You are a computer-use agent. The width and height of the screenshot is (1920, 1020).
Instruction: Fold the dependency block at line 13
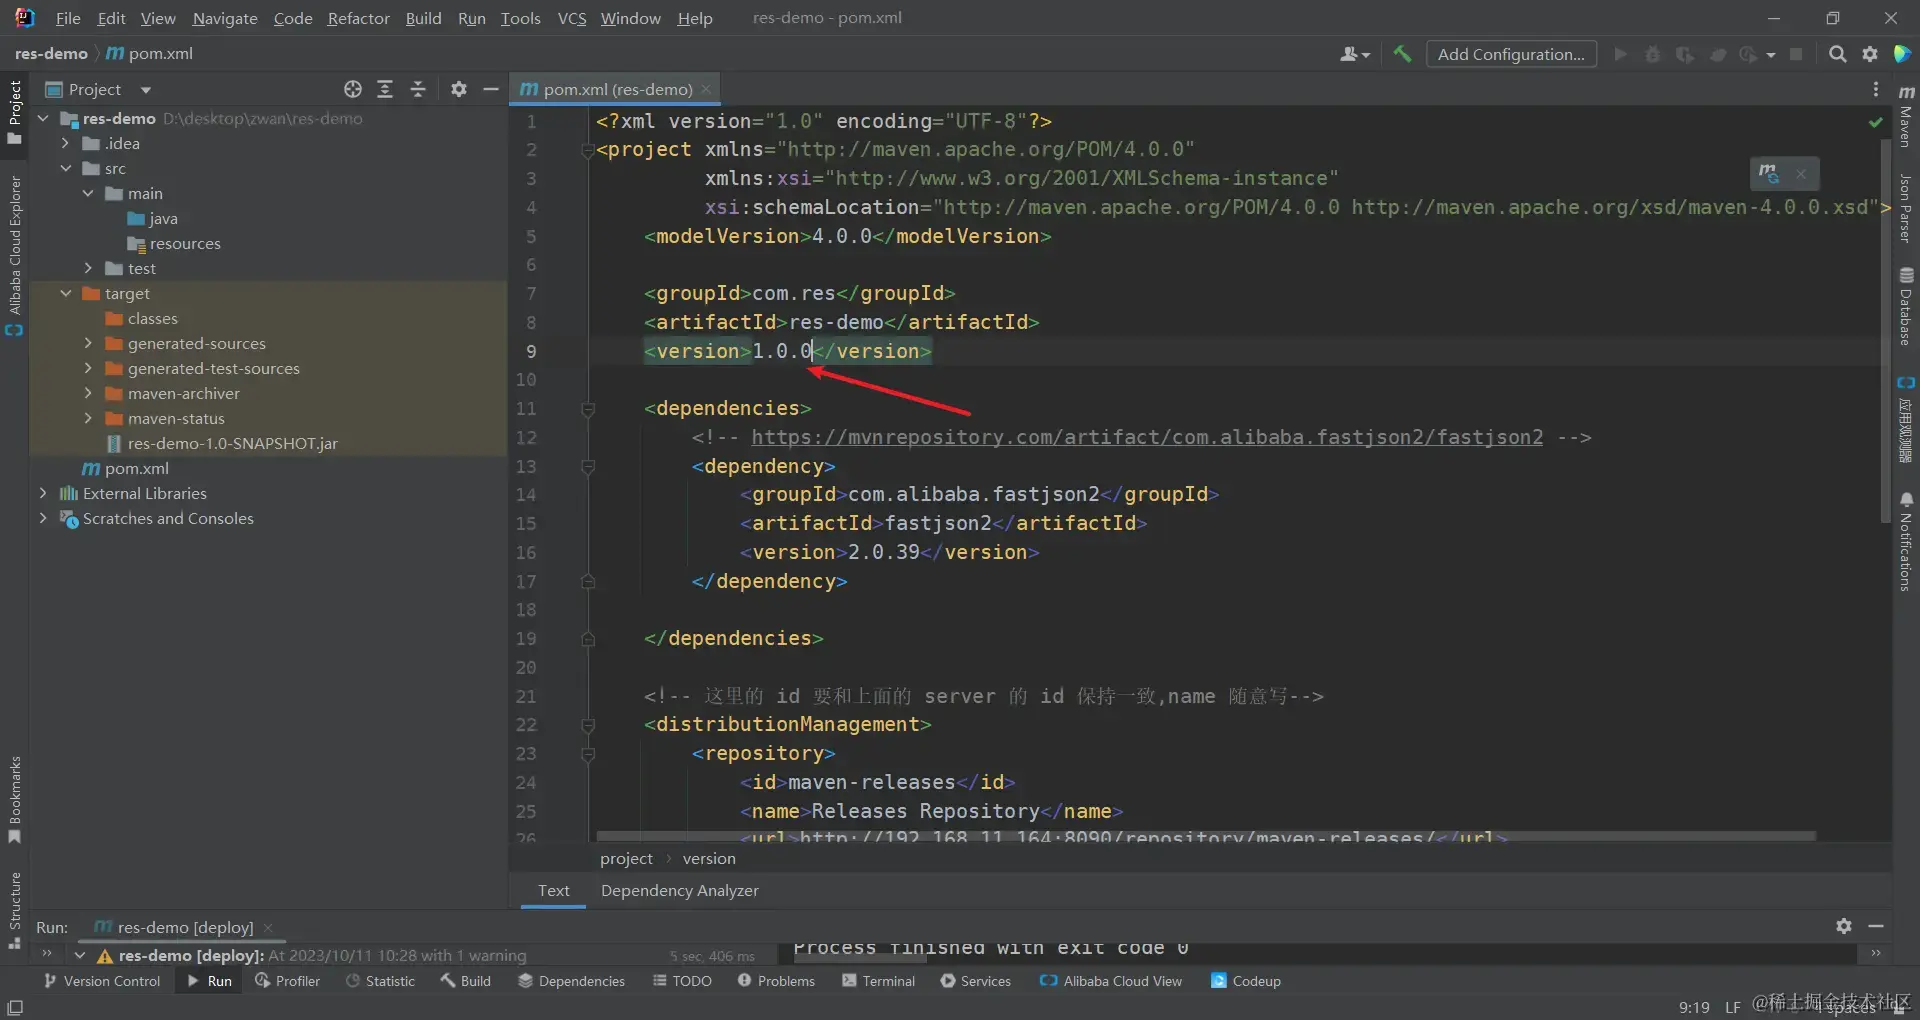coord(588,467)
